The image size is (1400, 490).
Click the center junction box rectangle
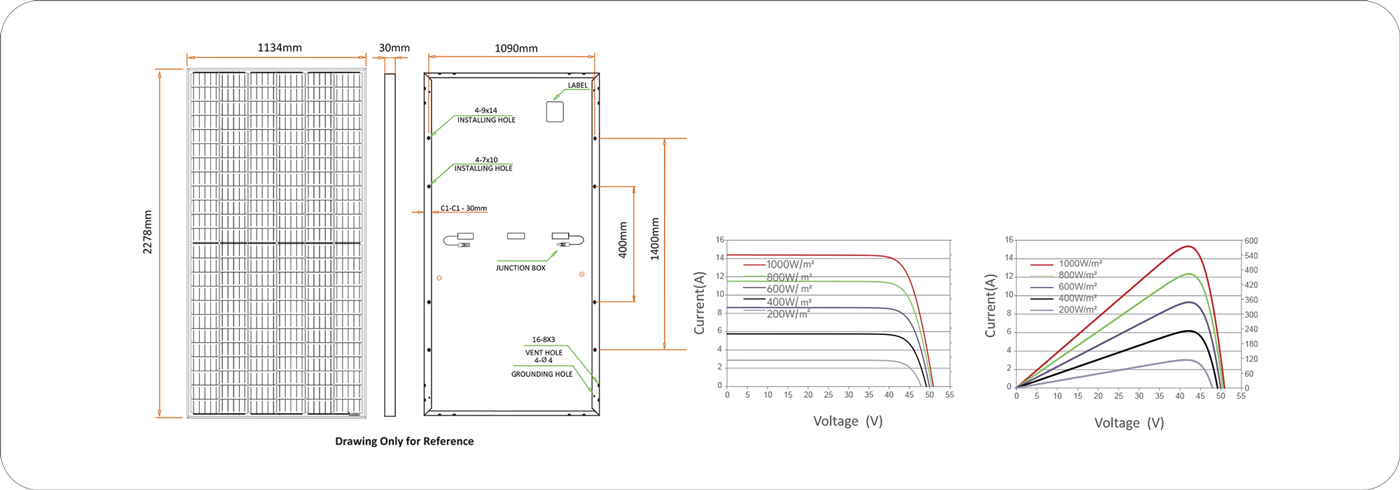tap(516, 237)
